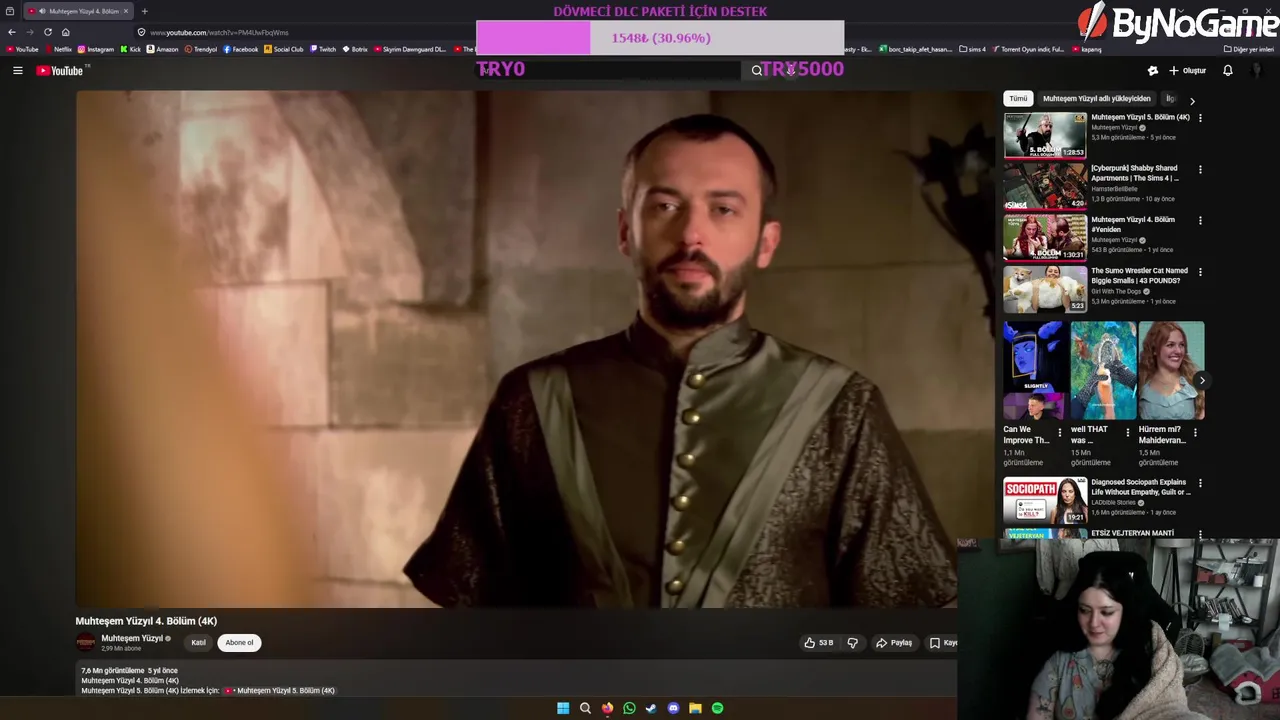Open the Kick bookmark
Viewport: 1280px width, 720px height.
click(x=130, y=49)
